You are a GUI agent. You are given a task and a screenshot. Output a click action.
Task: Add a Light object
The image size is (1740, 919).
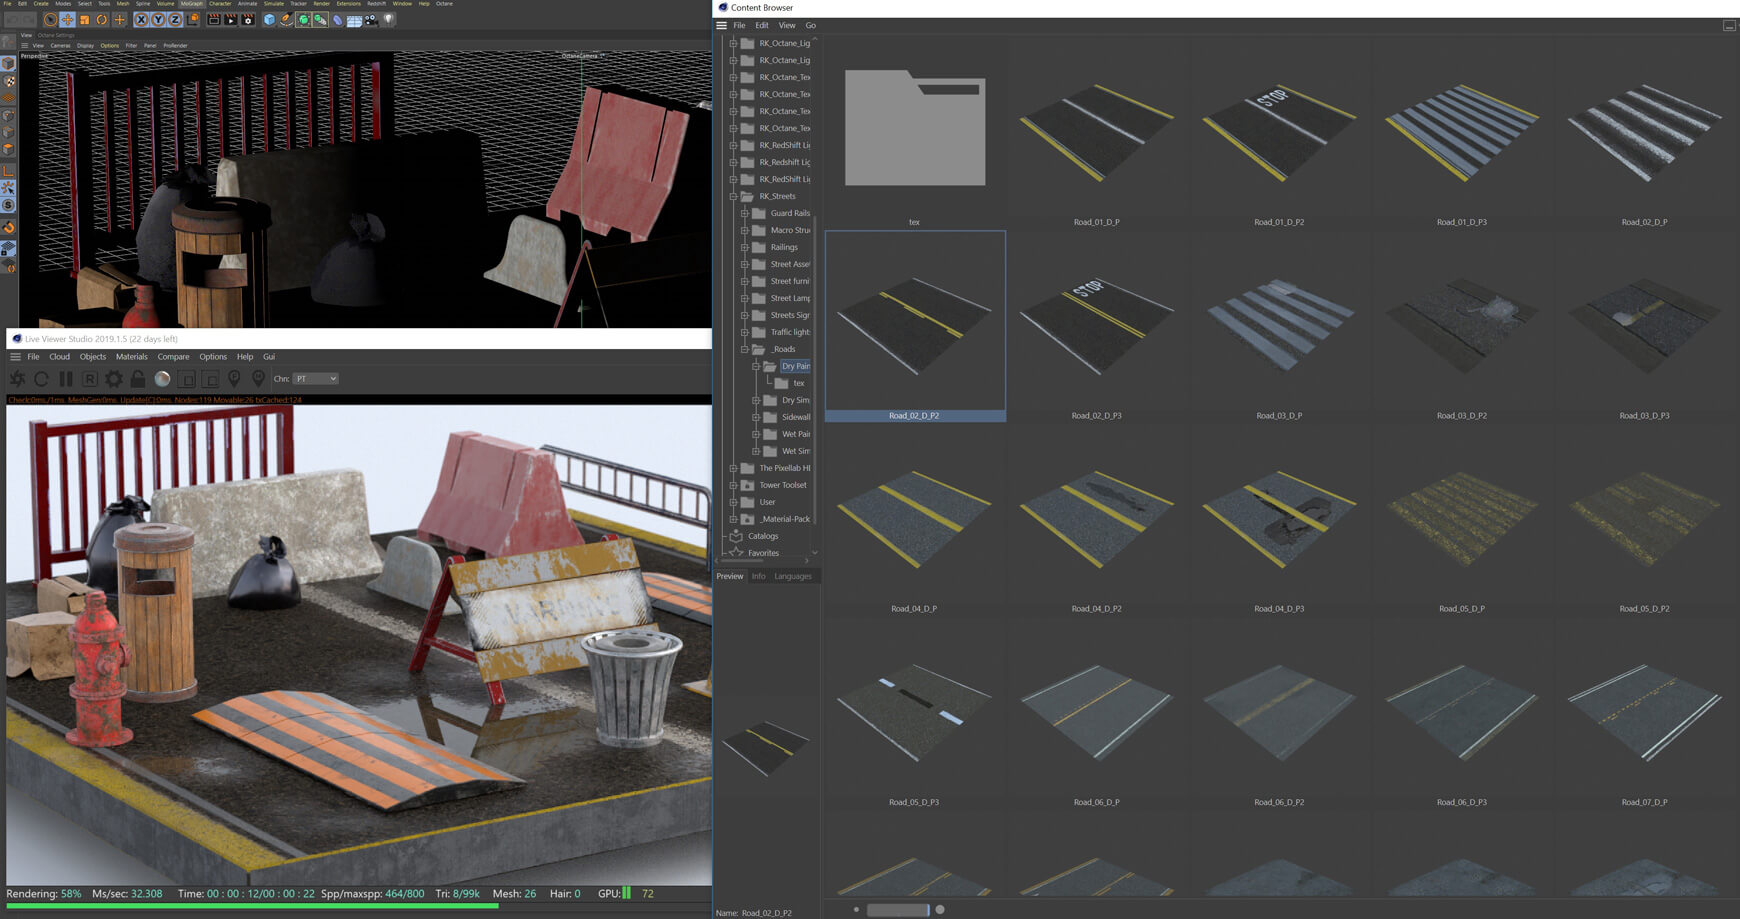(388, 19)
